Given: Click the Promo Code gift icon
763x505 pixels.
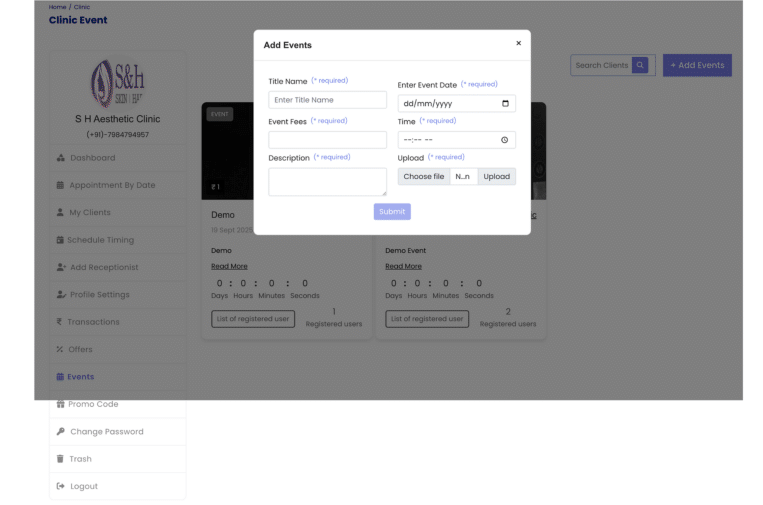Looking at the screenshot, I should 60,404.
